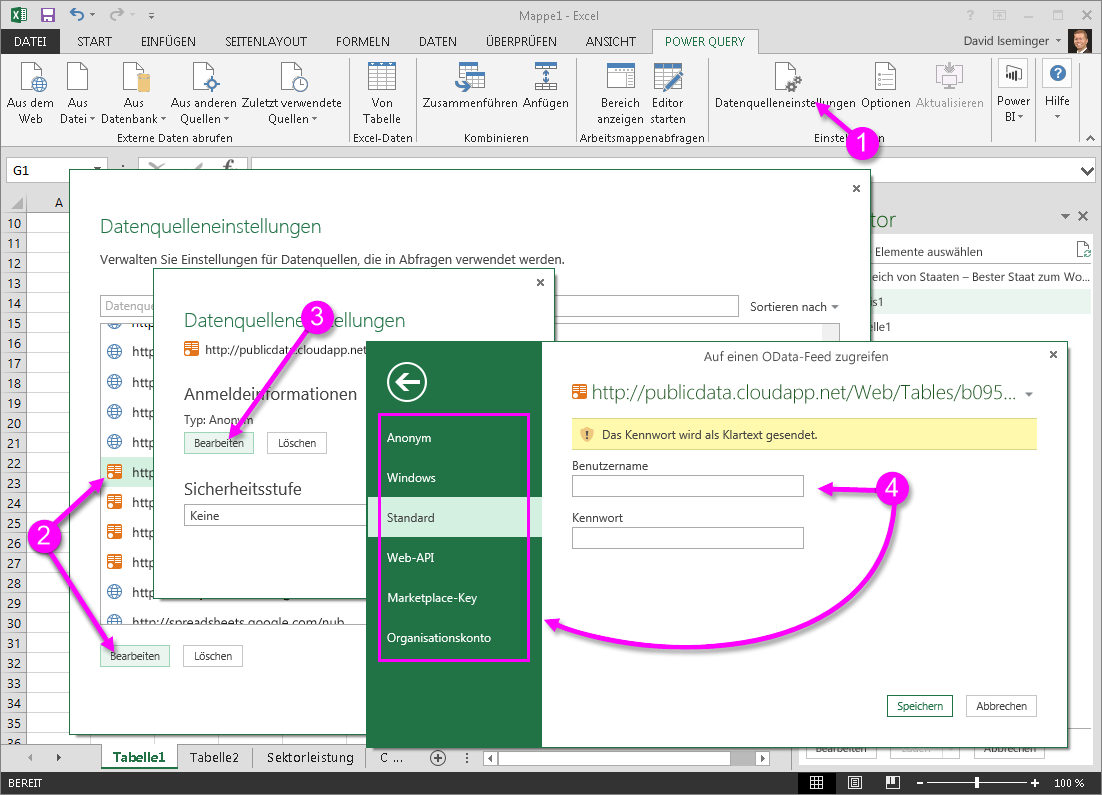
Task: Click Bearbeiten below the data source list
Action: 135,656
